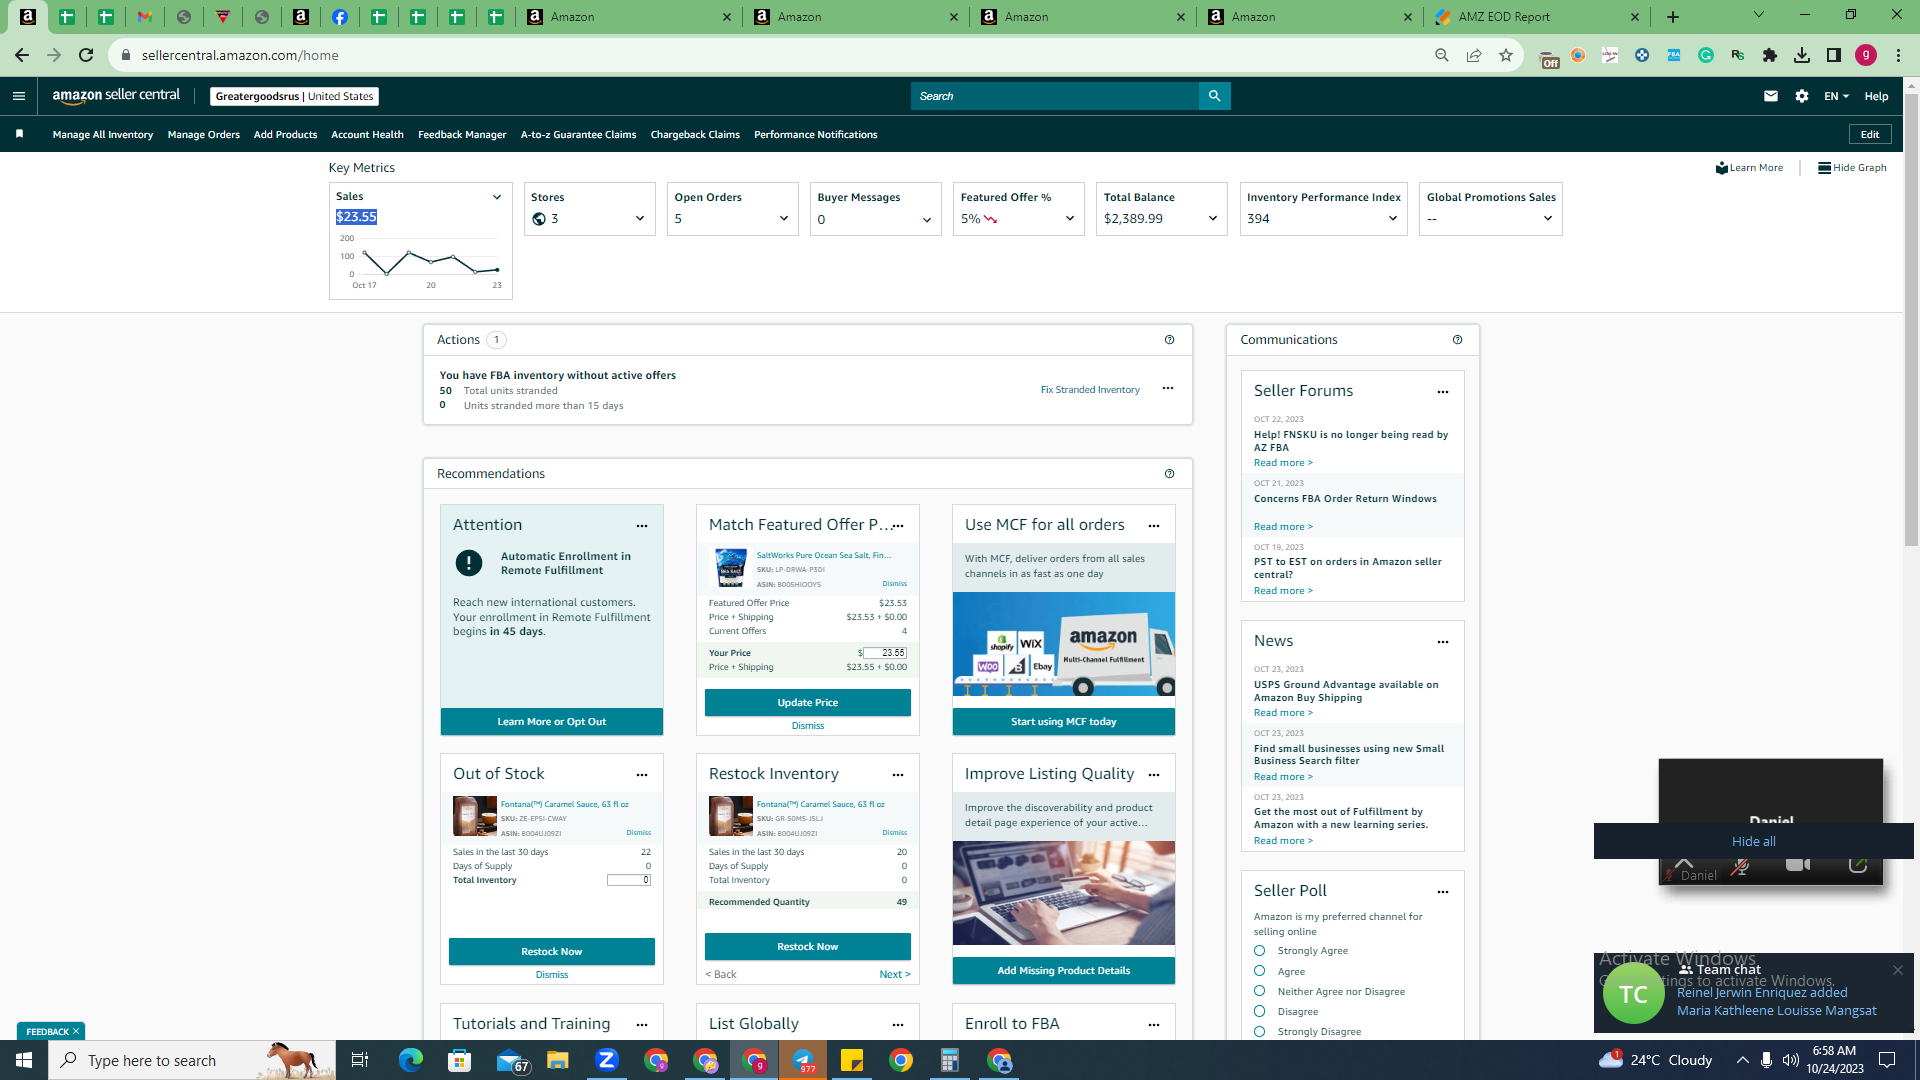Click the Amazon Seller Central logo

click(x=116, y=96)
